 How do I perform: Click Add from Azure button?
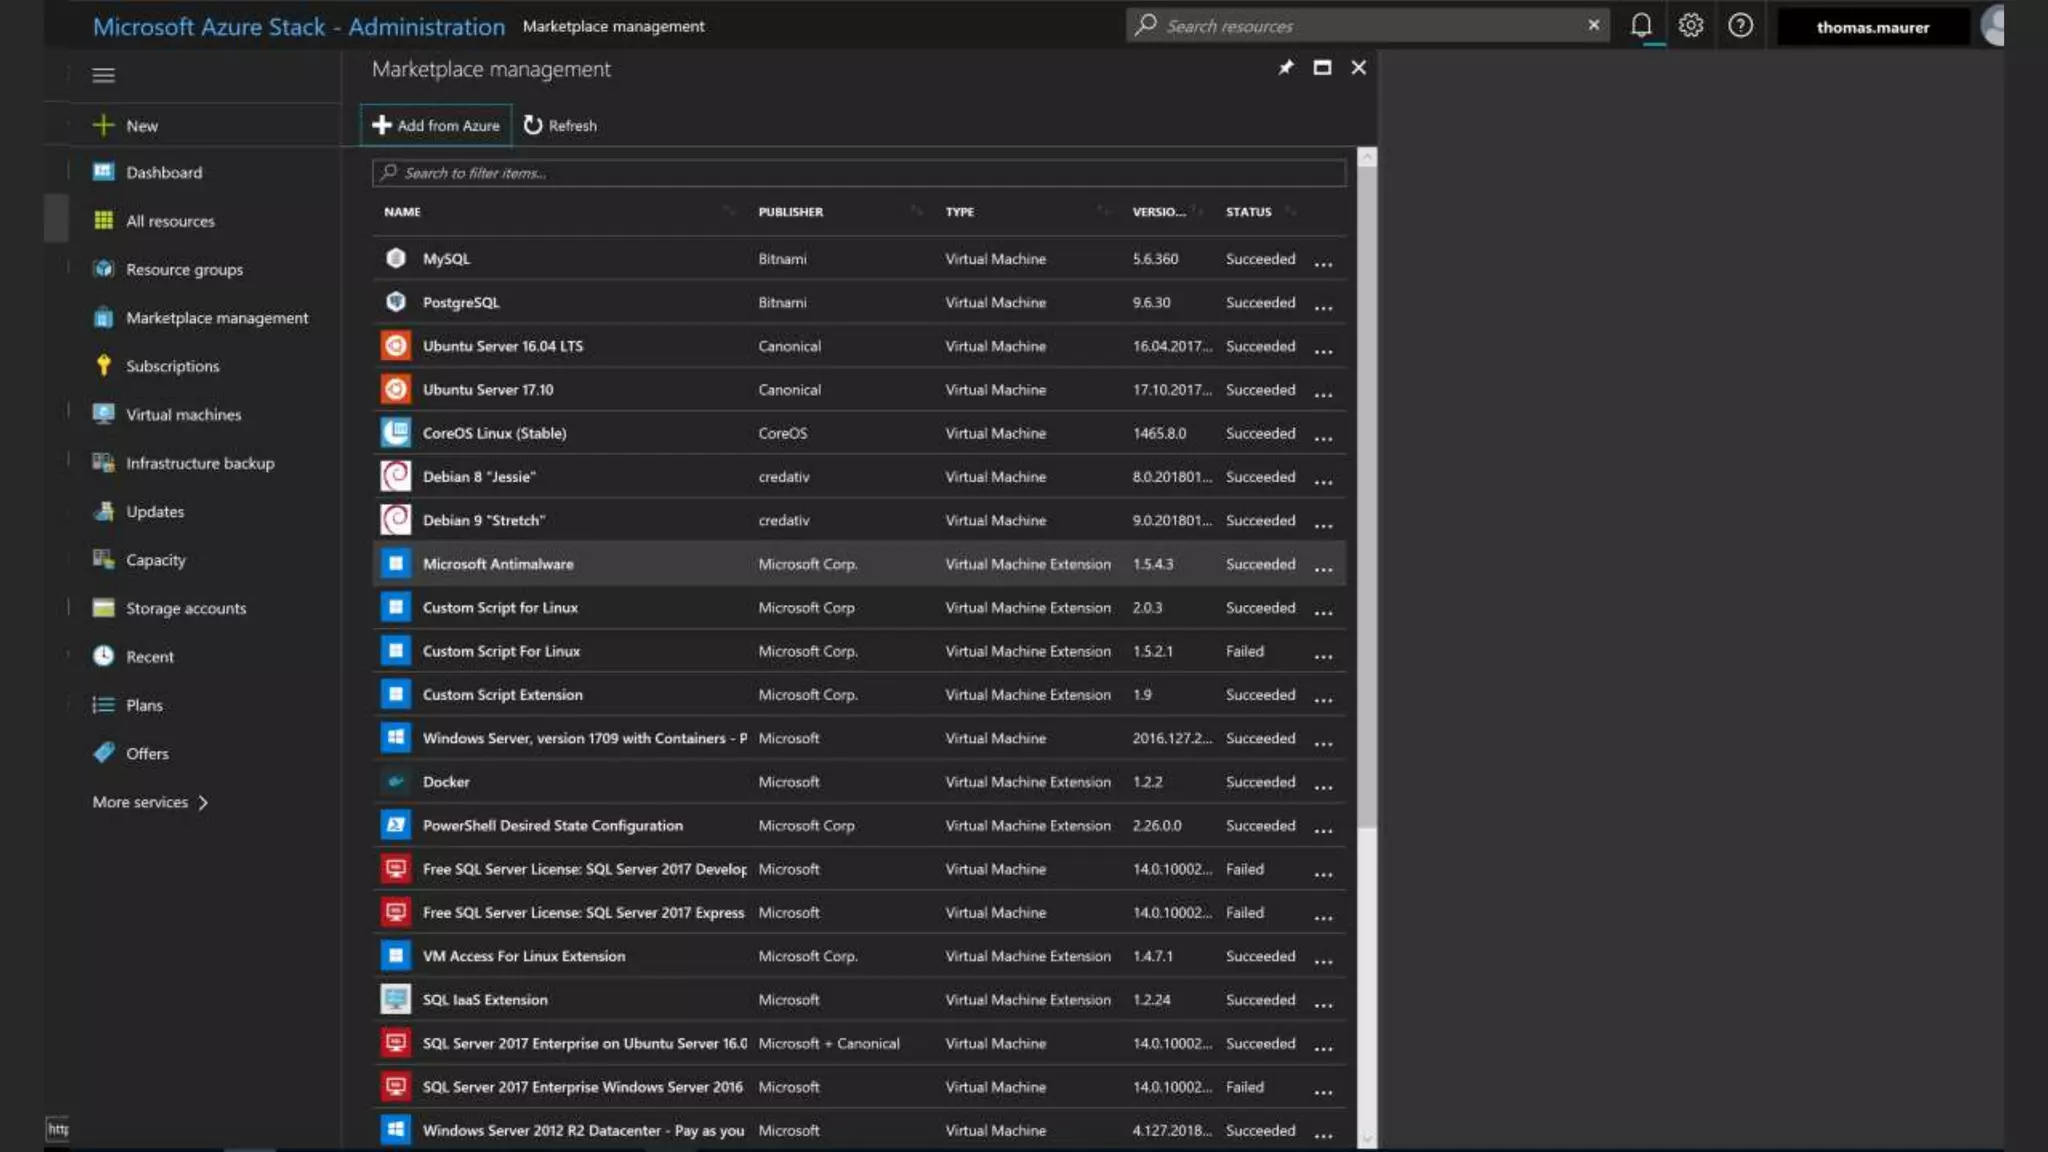[x=436, y=126]
